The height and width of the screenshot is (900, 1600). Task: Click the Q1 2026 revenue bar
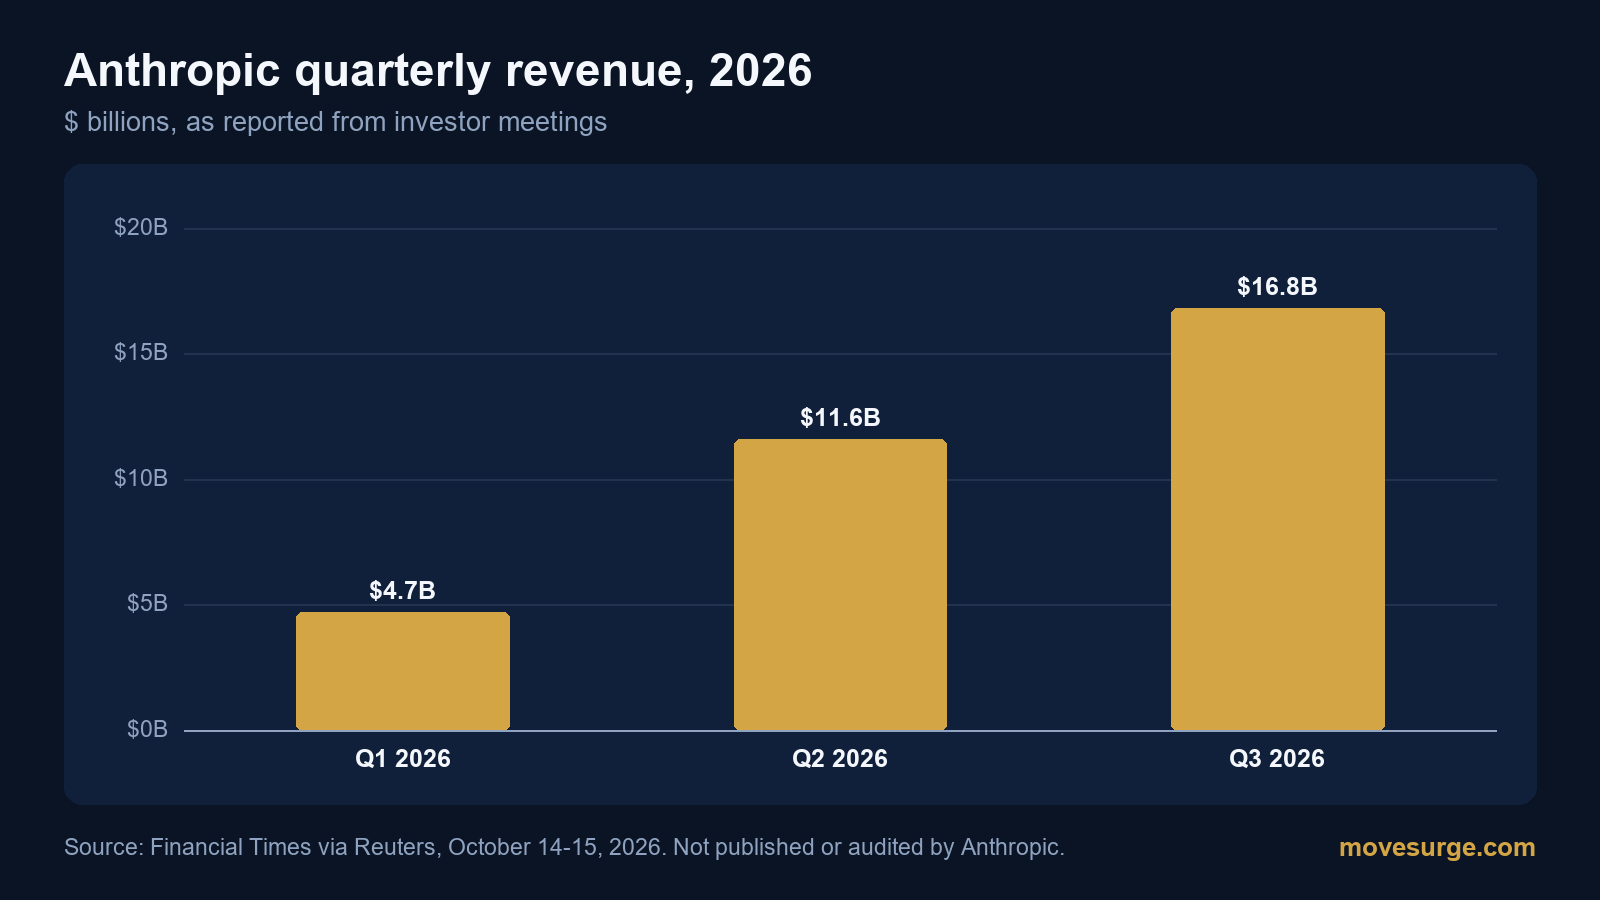(x=403, y=671)
